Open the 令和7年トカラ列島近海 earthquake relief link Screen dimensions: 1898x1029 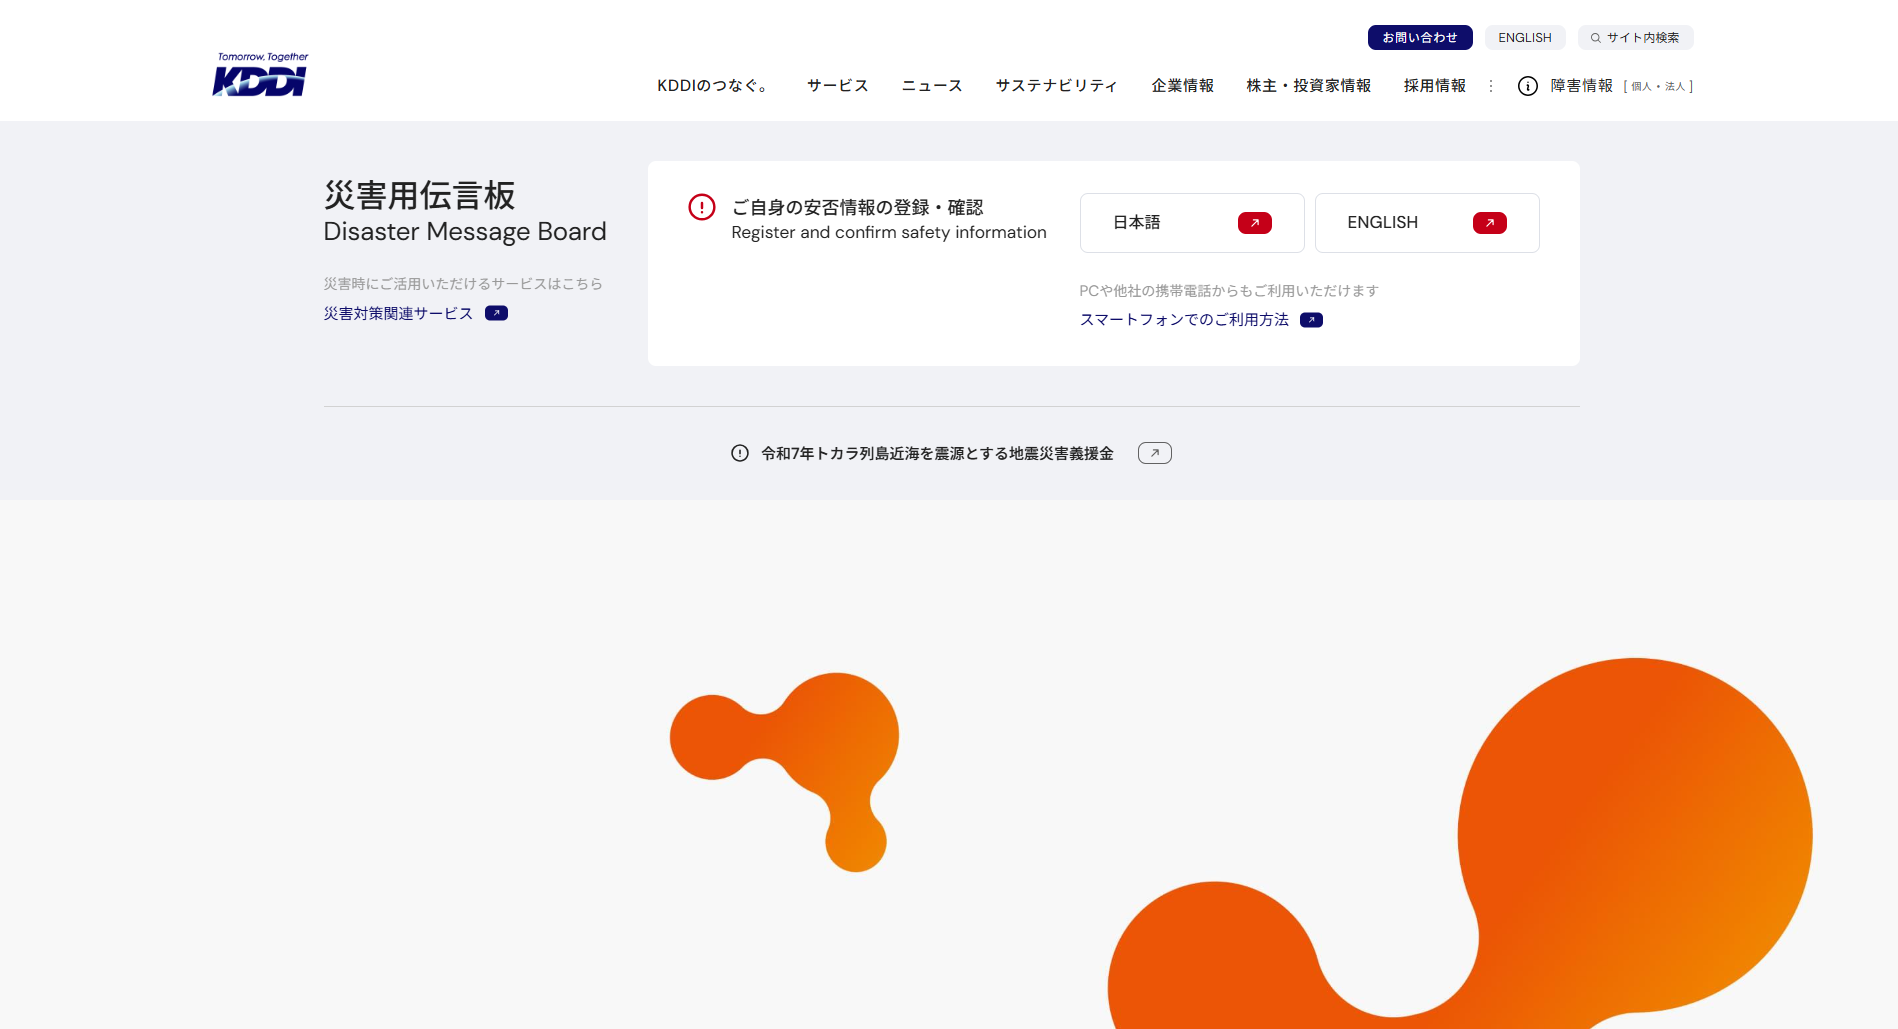(937, 454)
